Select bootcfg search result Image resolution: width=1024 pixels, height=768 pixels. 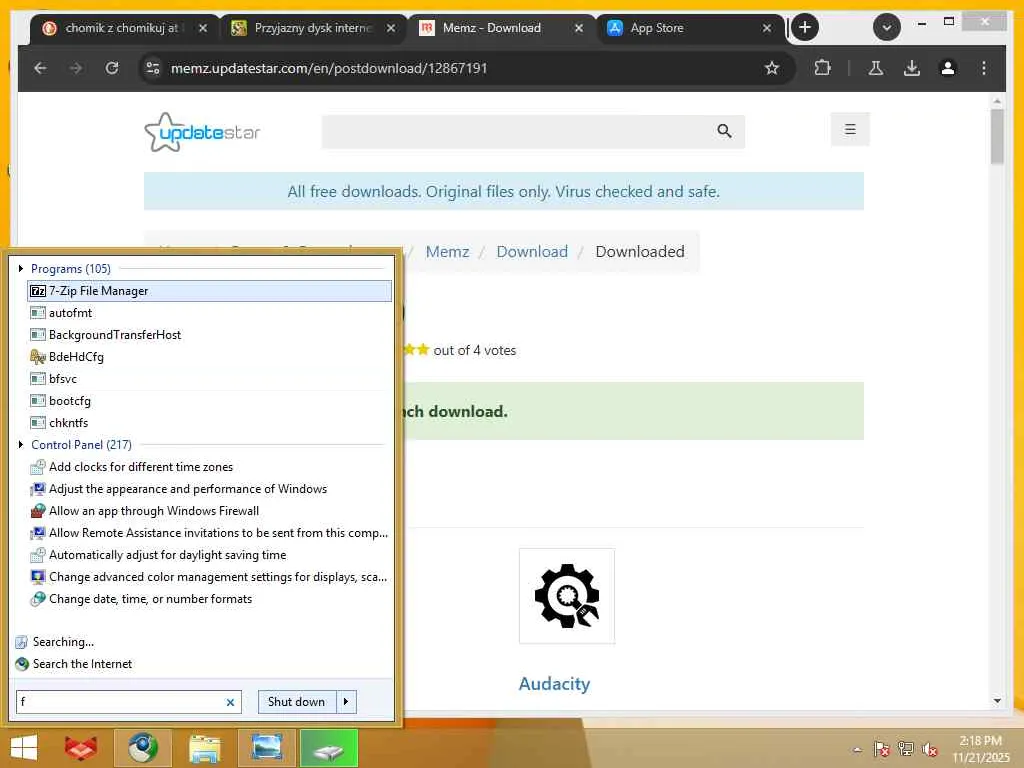click(x=210, y=400)
